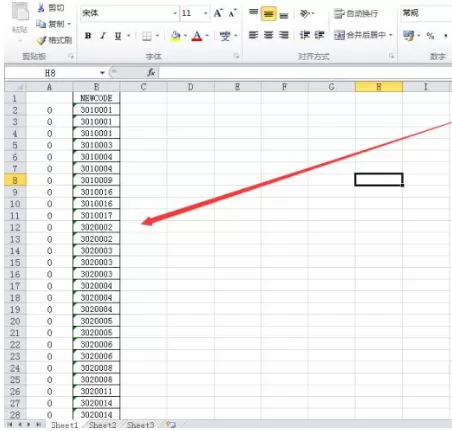Select cell containing NEWCODE

point(96,98)
